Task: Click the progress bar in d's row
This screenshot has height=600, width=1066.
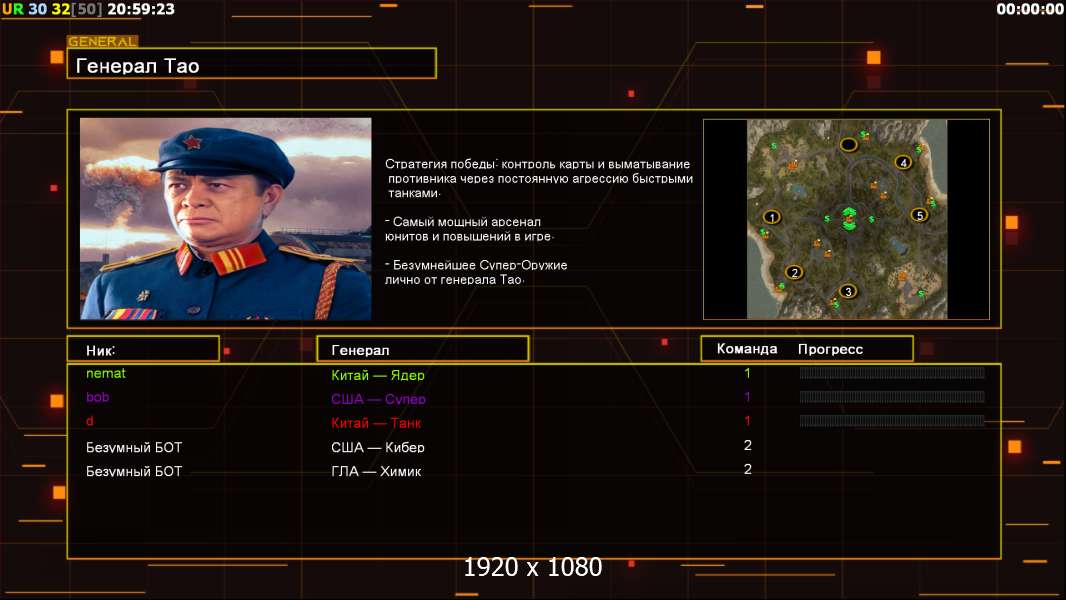Action: [892, 421]
